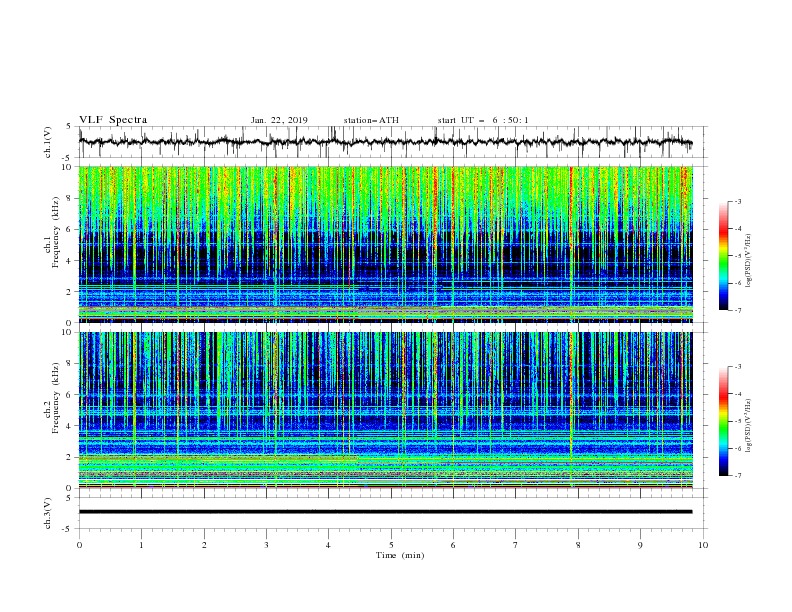Click the time axis tick label "6"
792x612 pixels.
pos(453,545)
